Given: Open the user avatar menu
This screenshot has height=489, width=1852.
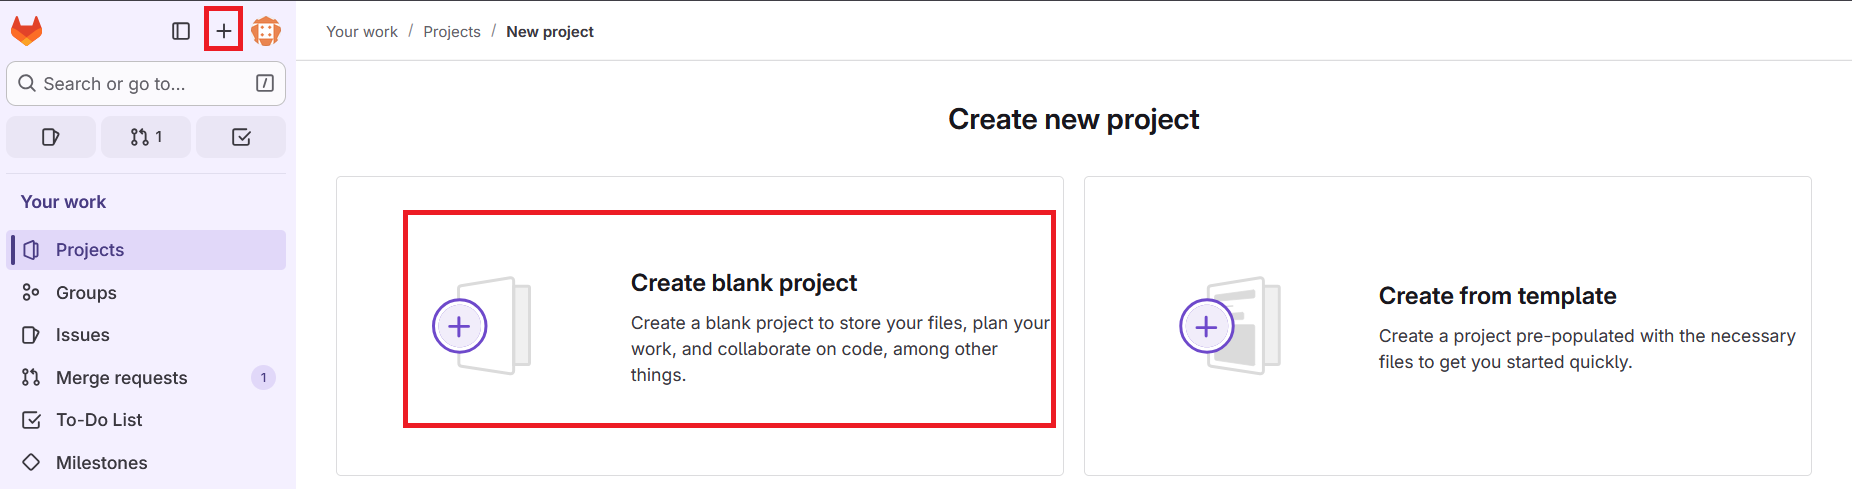Looking at the screenshot, I should (x=266, y=31).
